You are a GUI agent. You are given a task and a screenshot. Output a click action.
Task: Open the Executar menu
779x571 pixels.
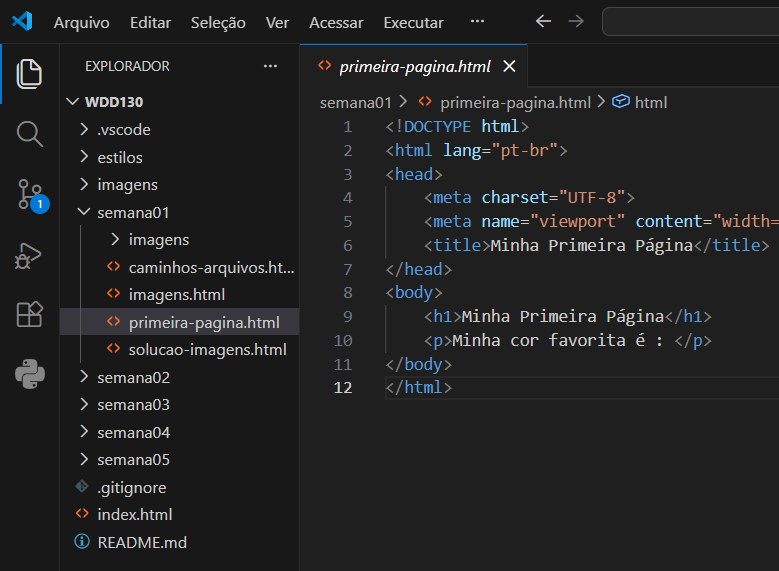click(x=413, y=23)
